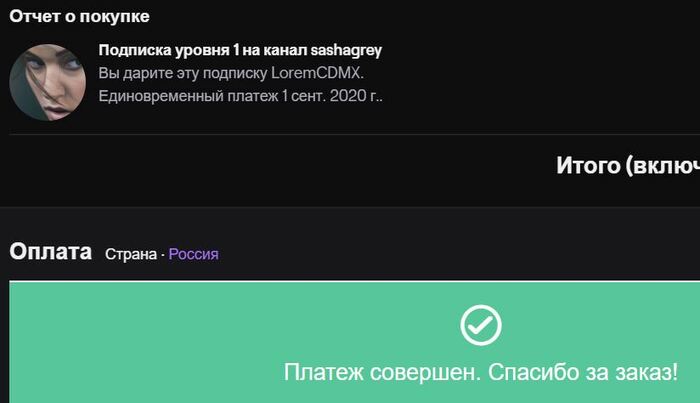Click the divider line below purchase details
Image resolution: width=700 pixels, height=403 pixels.
coord(354,134)
